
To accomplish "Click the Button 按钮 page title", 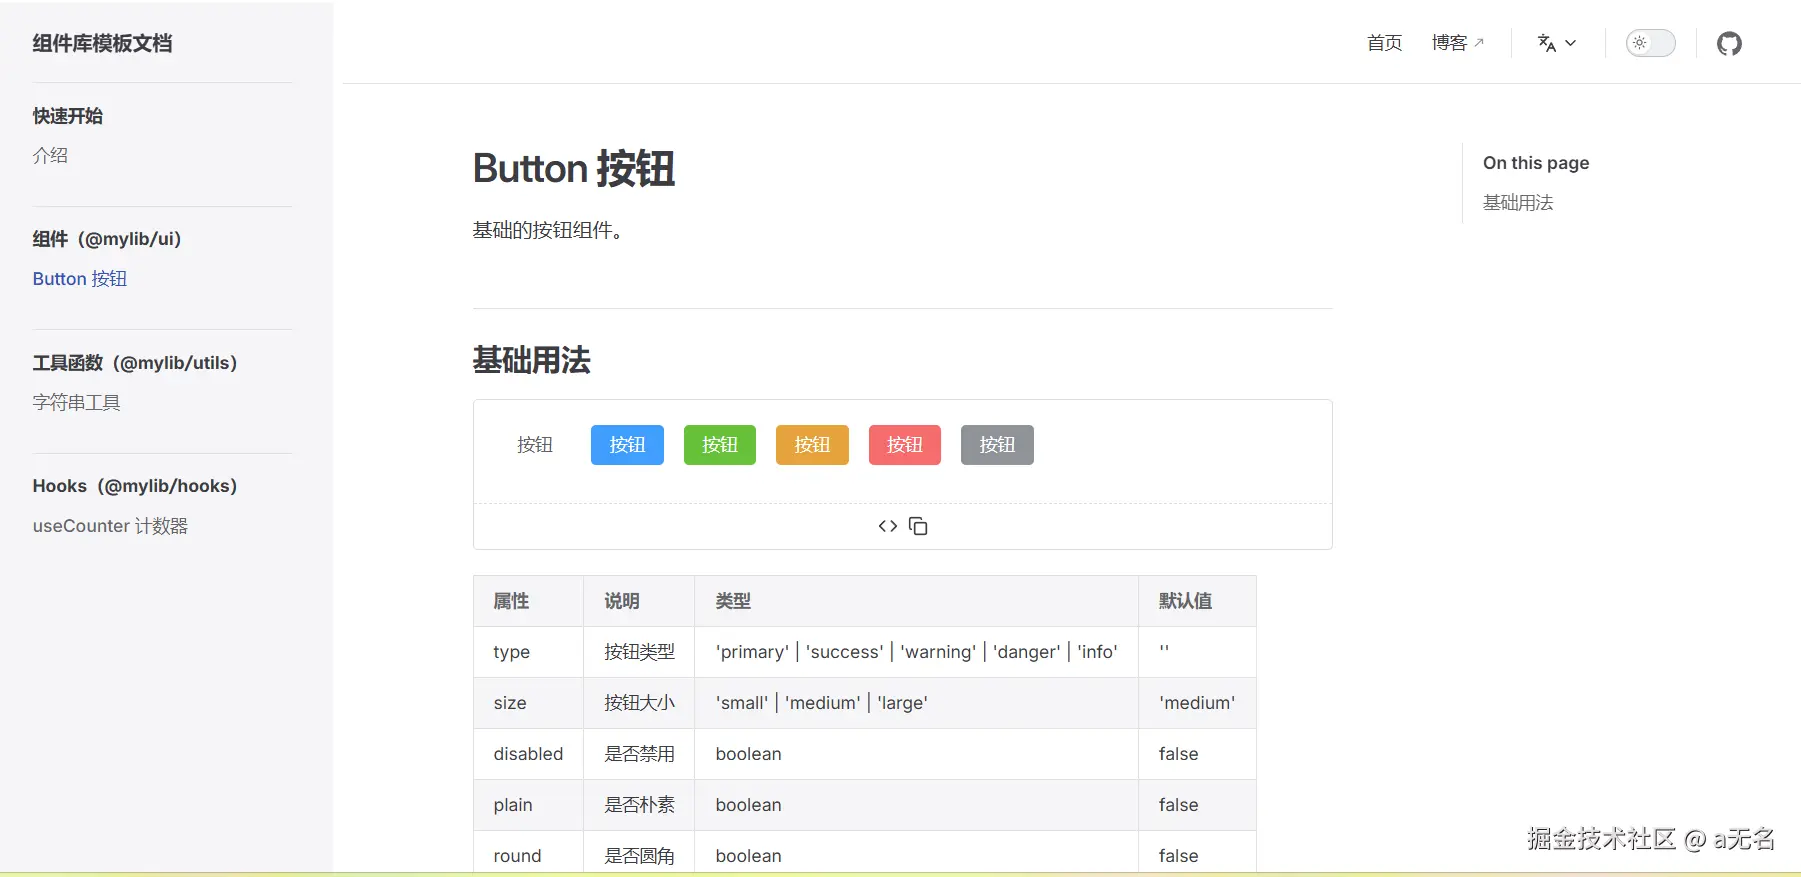I will pos(574,168).
